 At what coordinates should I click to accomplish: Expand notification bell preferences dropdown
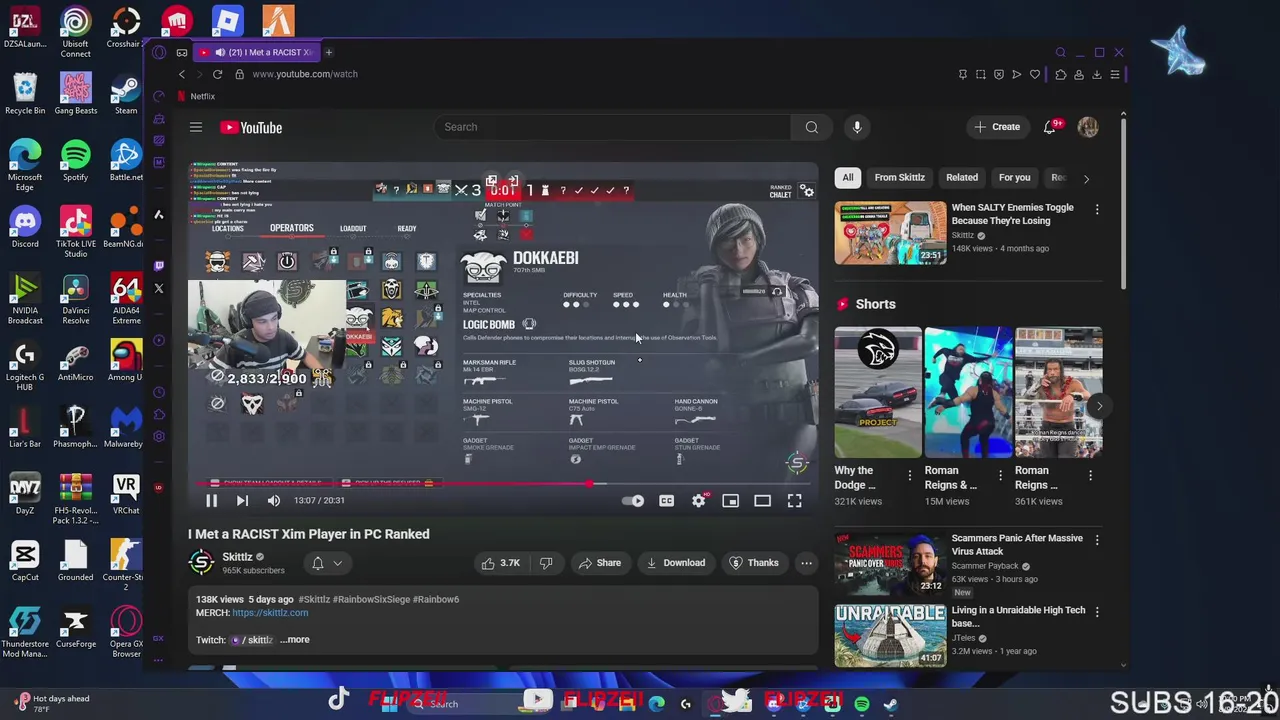click(338, 563)
